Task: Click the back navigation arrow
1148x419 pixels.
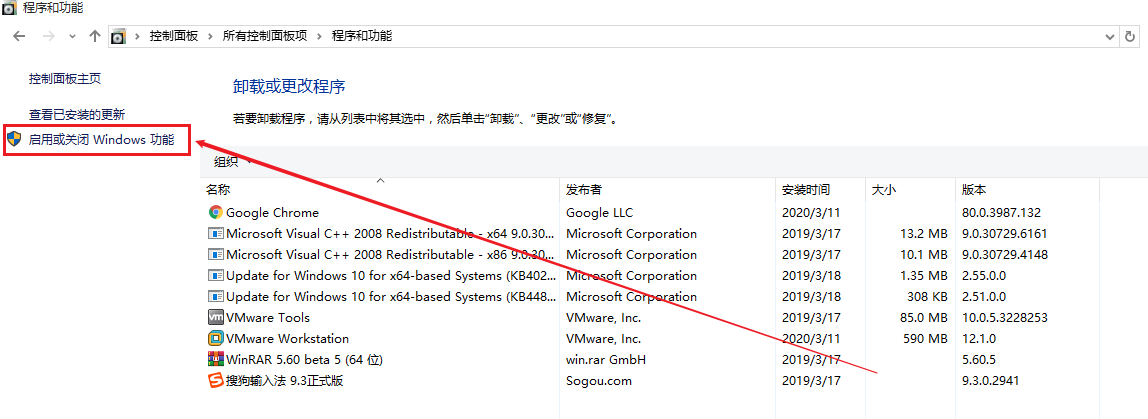Action: (19, 36)
